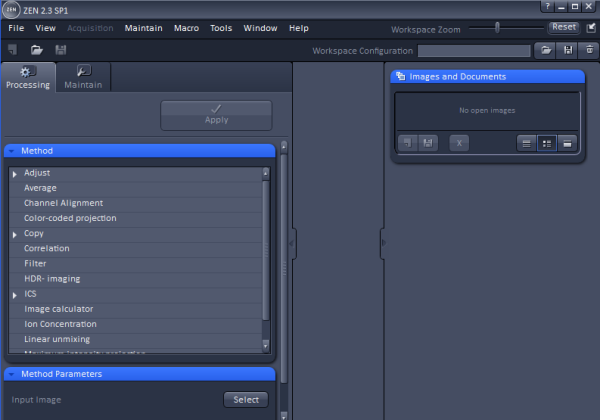
Task: Load workspace configuration via folder icon
Action: [546, 50]
